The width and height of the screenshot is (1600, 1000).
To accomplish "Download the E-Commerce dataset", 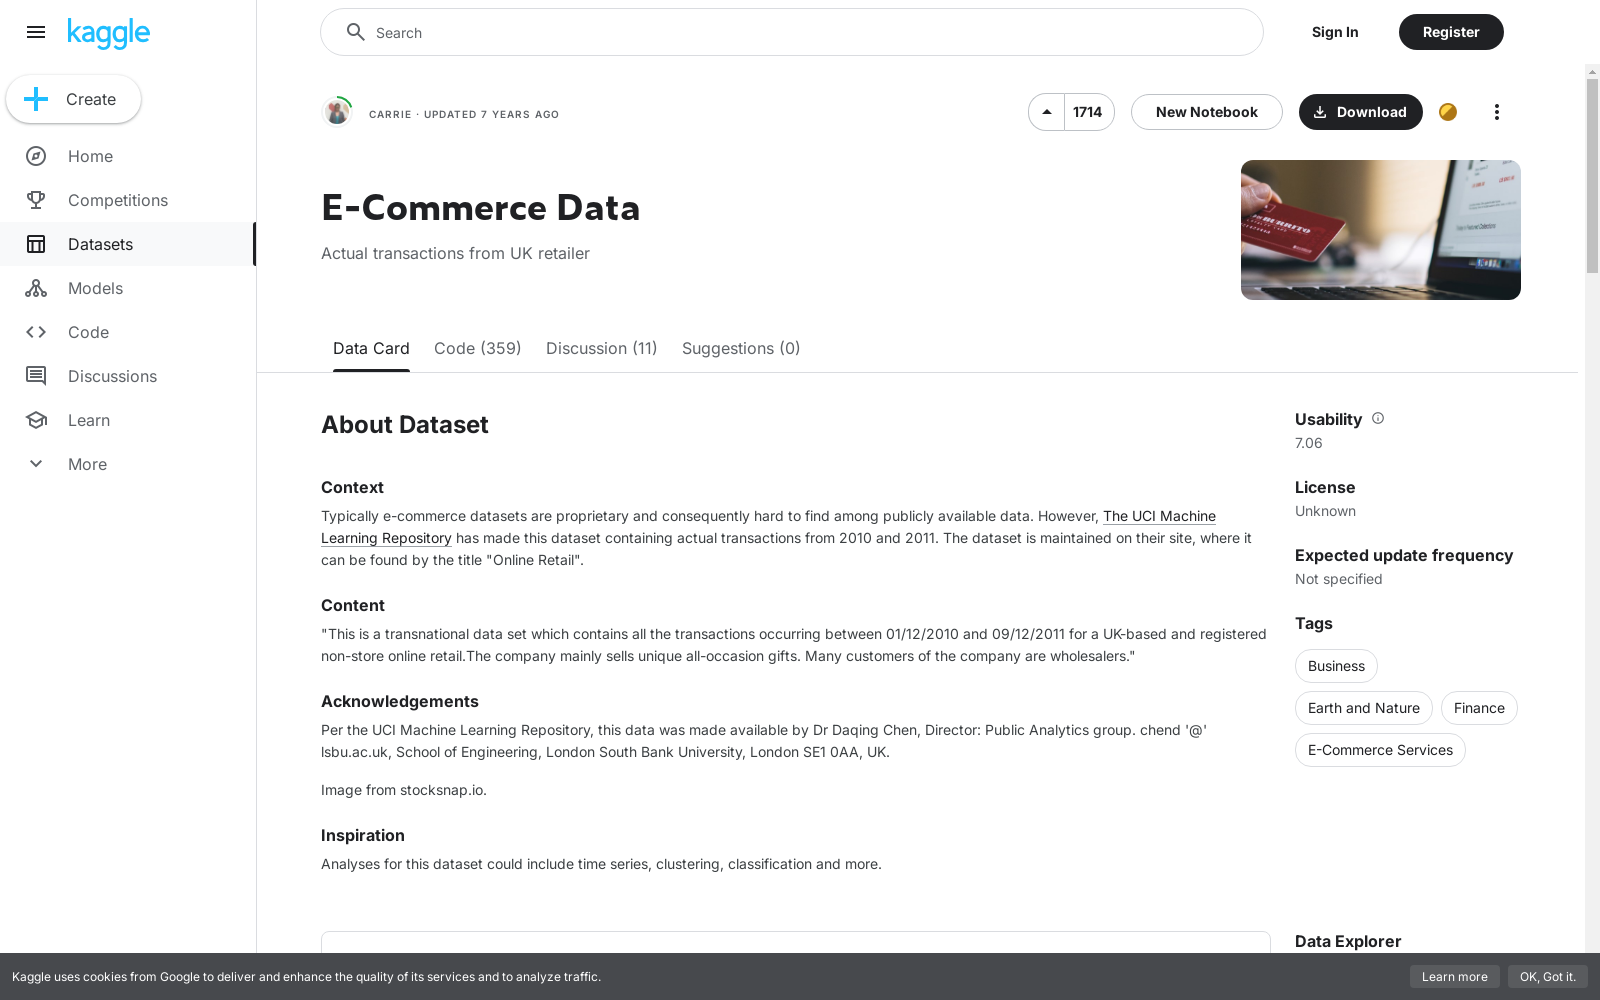I will tap(1360, 112).
